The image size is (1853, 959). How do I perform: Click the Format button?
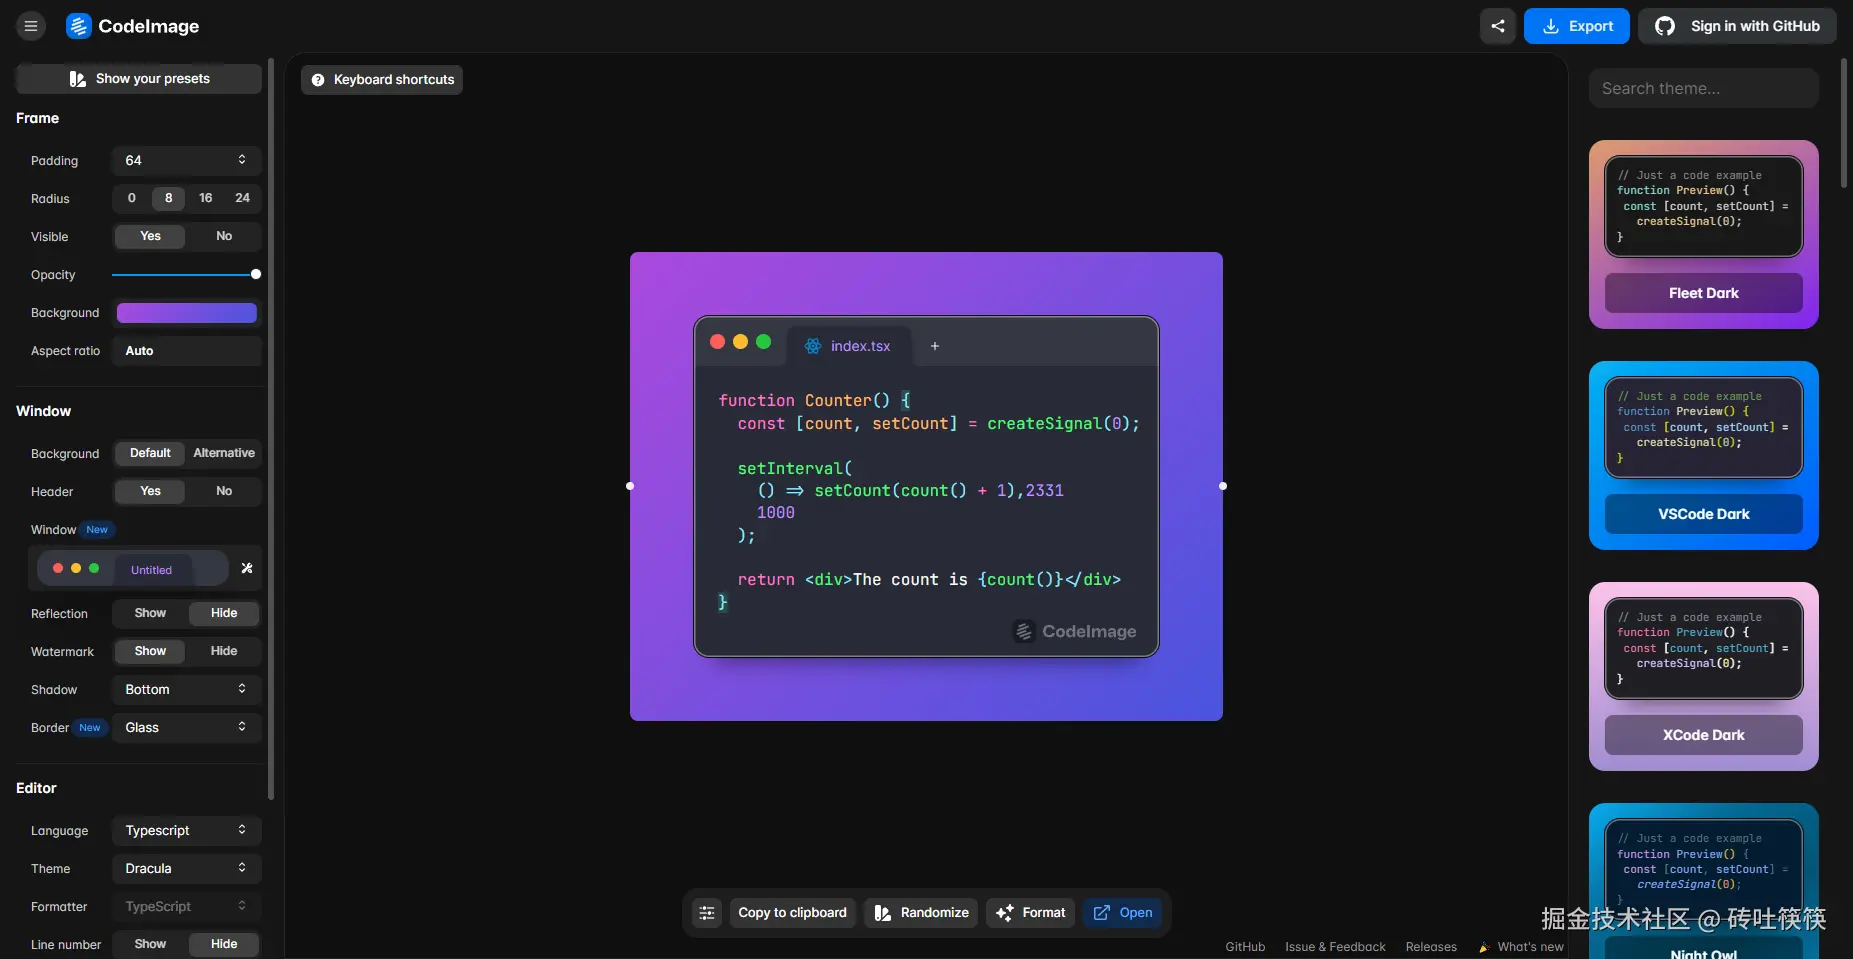tap(1030, 913)
